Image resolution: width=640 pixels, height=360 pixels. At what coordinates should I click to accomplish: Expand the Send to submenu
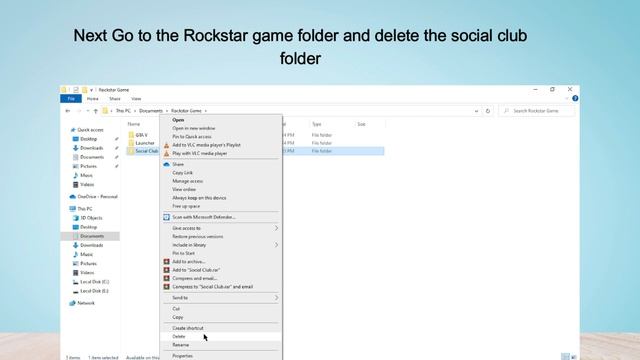click(221, 298)
